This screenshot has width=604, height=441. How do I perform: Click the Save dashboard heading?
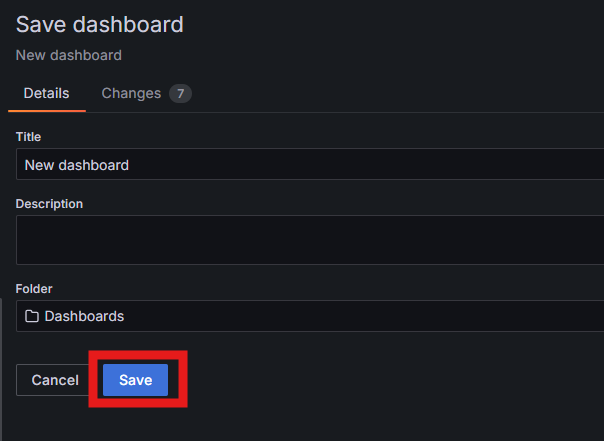point(99,25)
